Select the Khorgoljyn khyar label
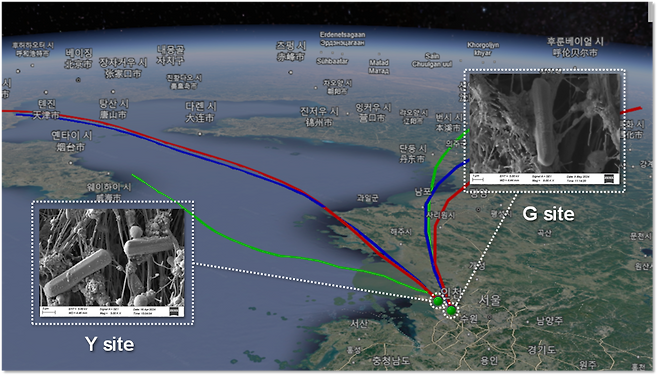 point(483,49)
